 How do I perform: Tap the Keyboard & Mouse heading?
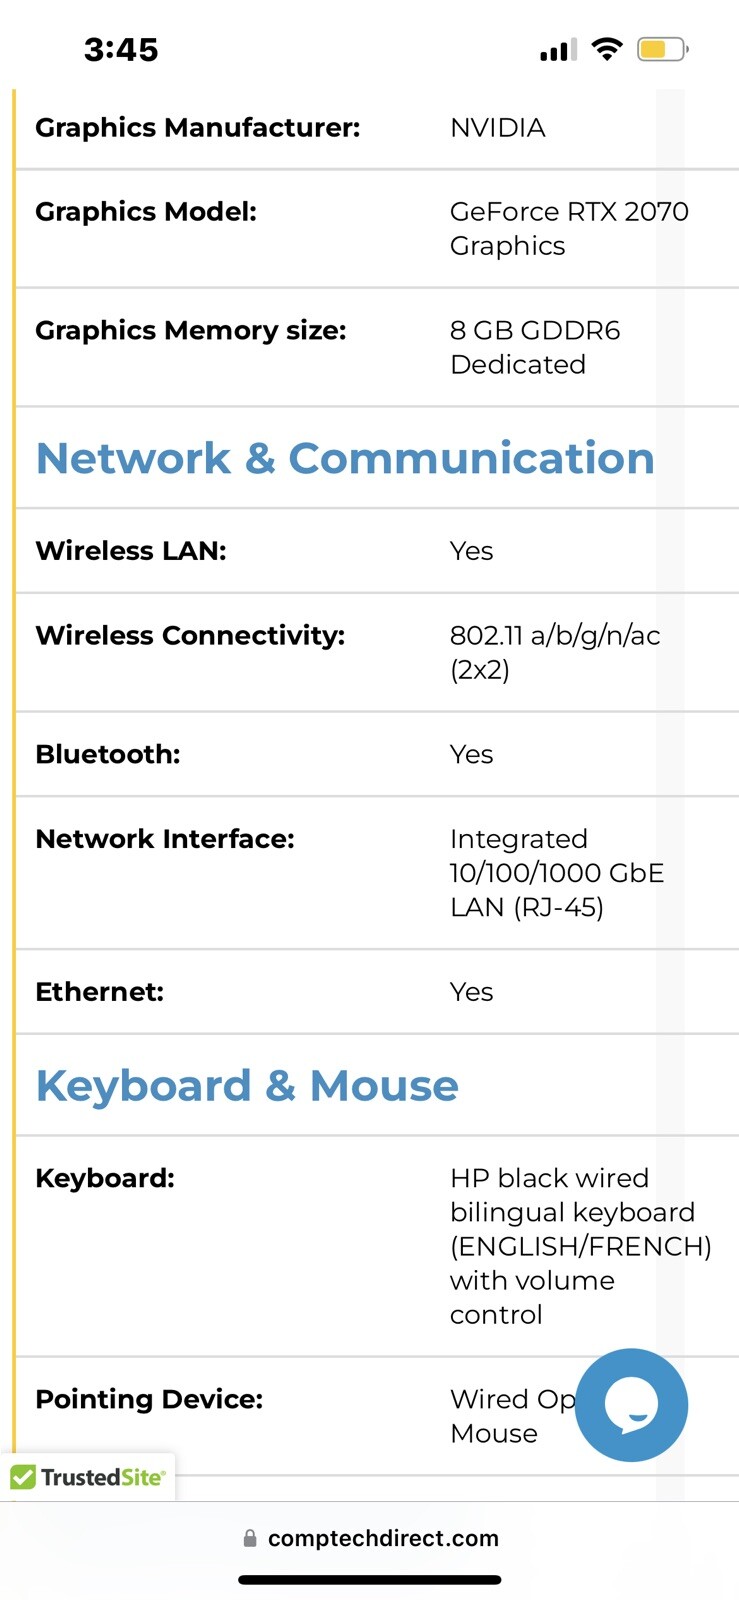[247, 1086]
